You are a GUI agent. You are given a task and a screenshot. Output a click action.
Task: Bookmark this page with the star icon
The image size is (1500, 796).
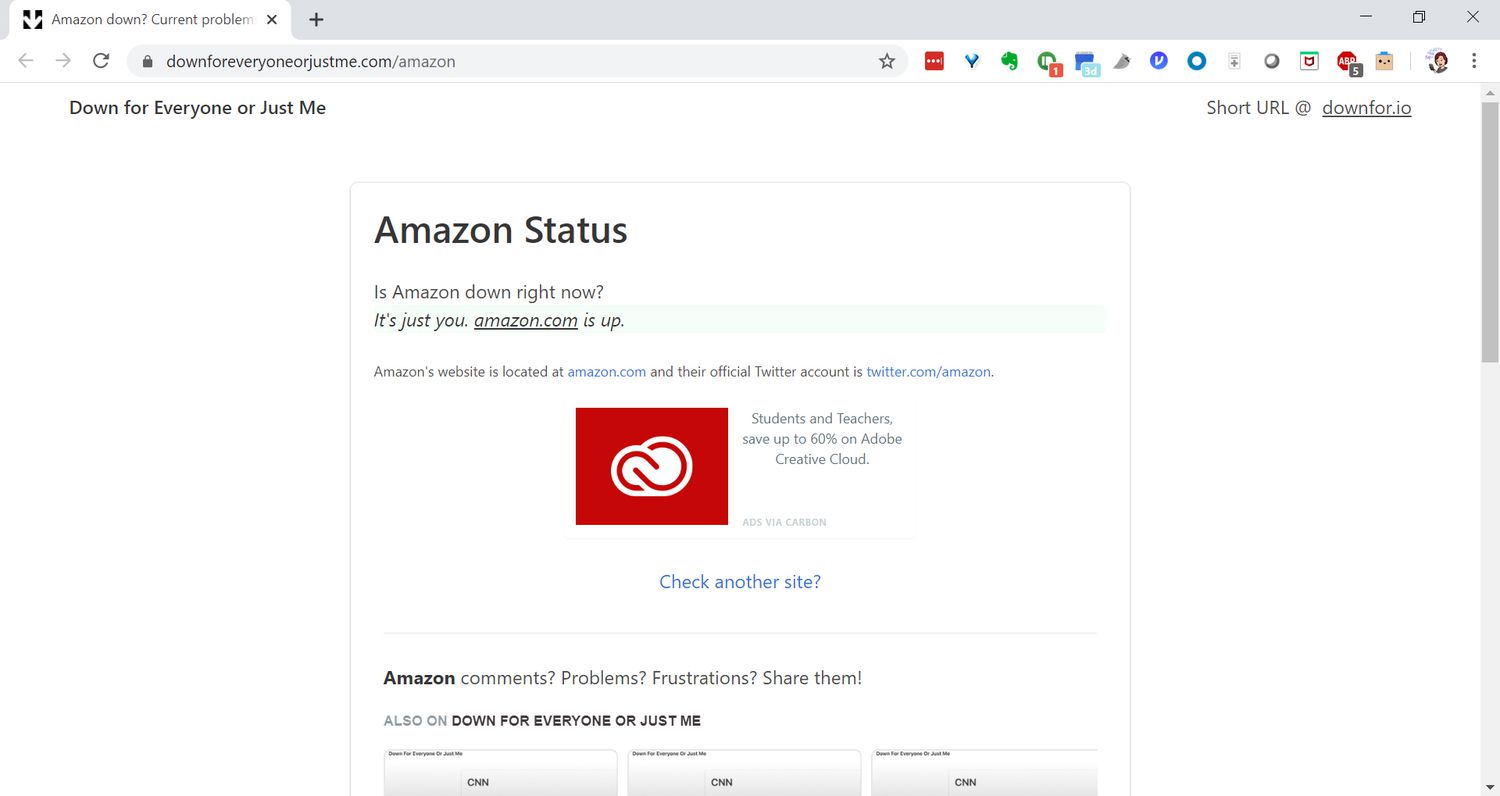pyautogui.click(x=887, y=61)
